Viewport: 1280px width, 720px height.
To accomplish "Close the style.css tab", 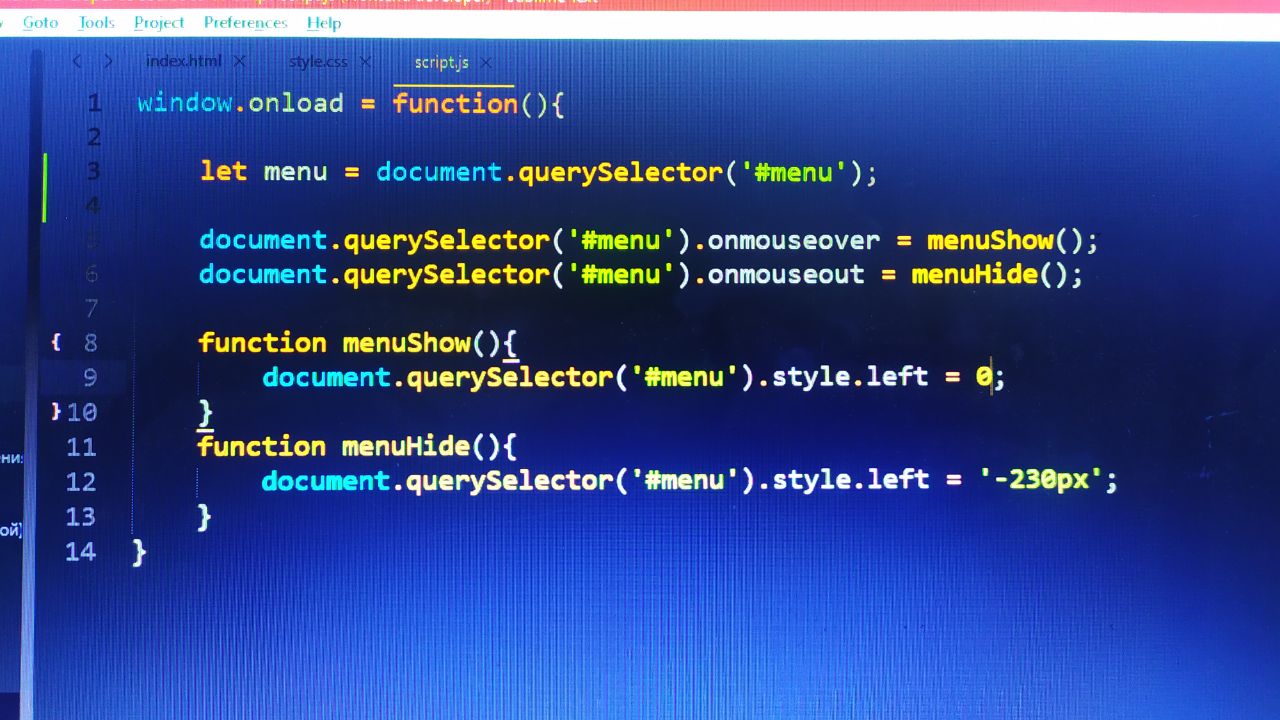I will point(365,62).
